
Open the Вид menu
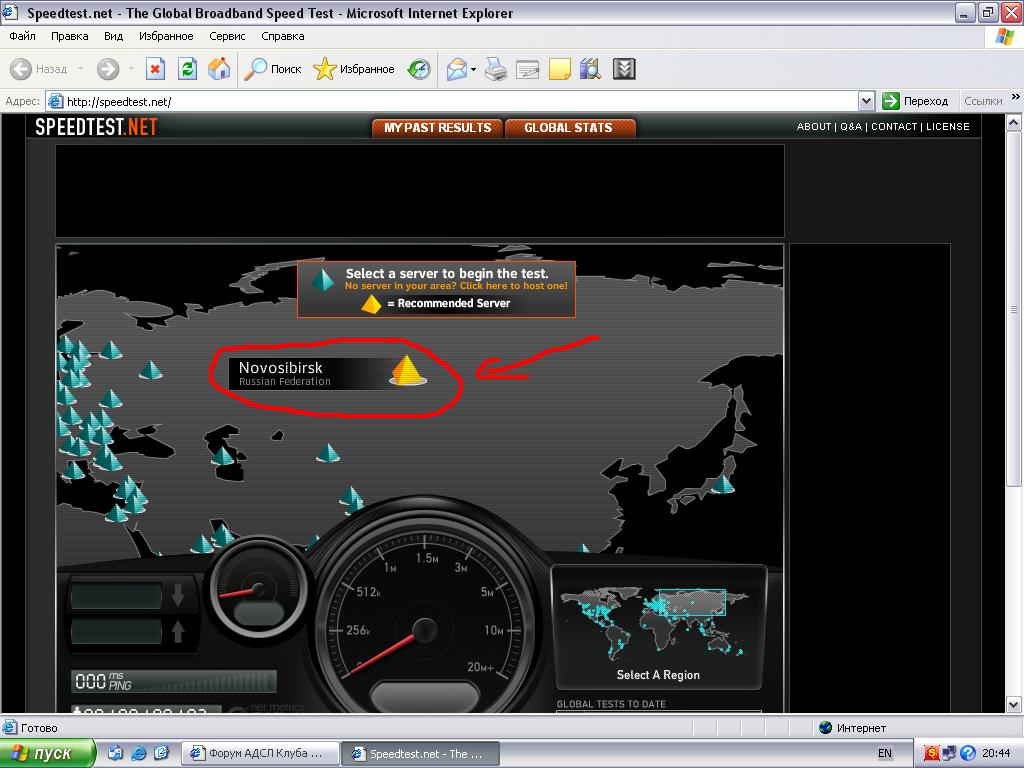coord(113,36)
